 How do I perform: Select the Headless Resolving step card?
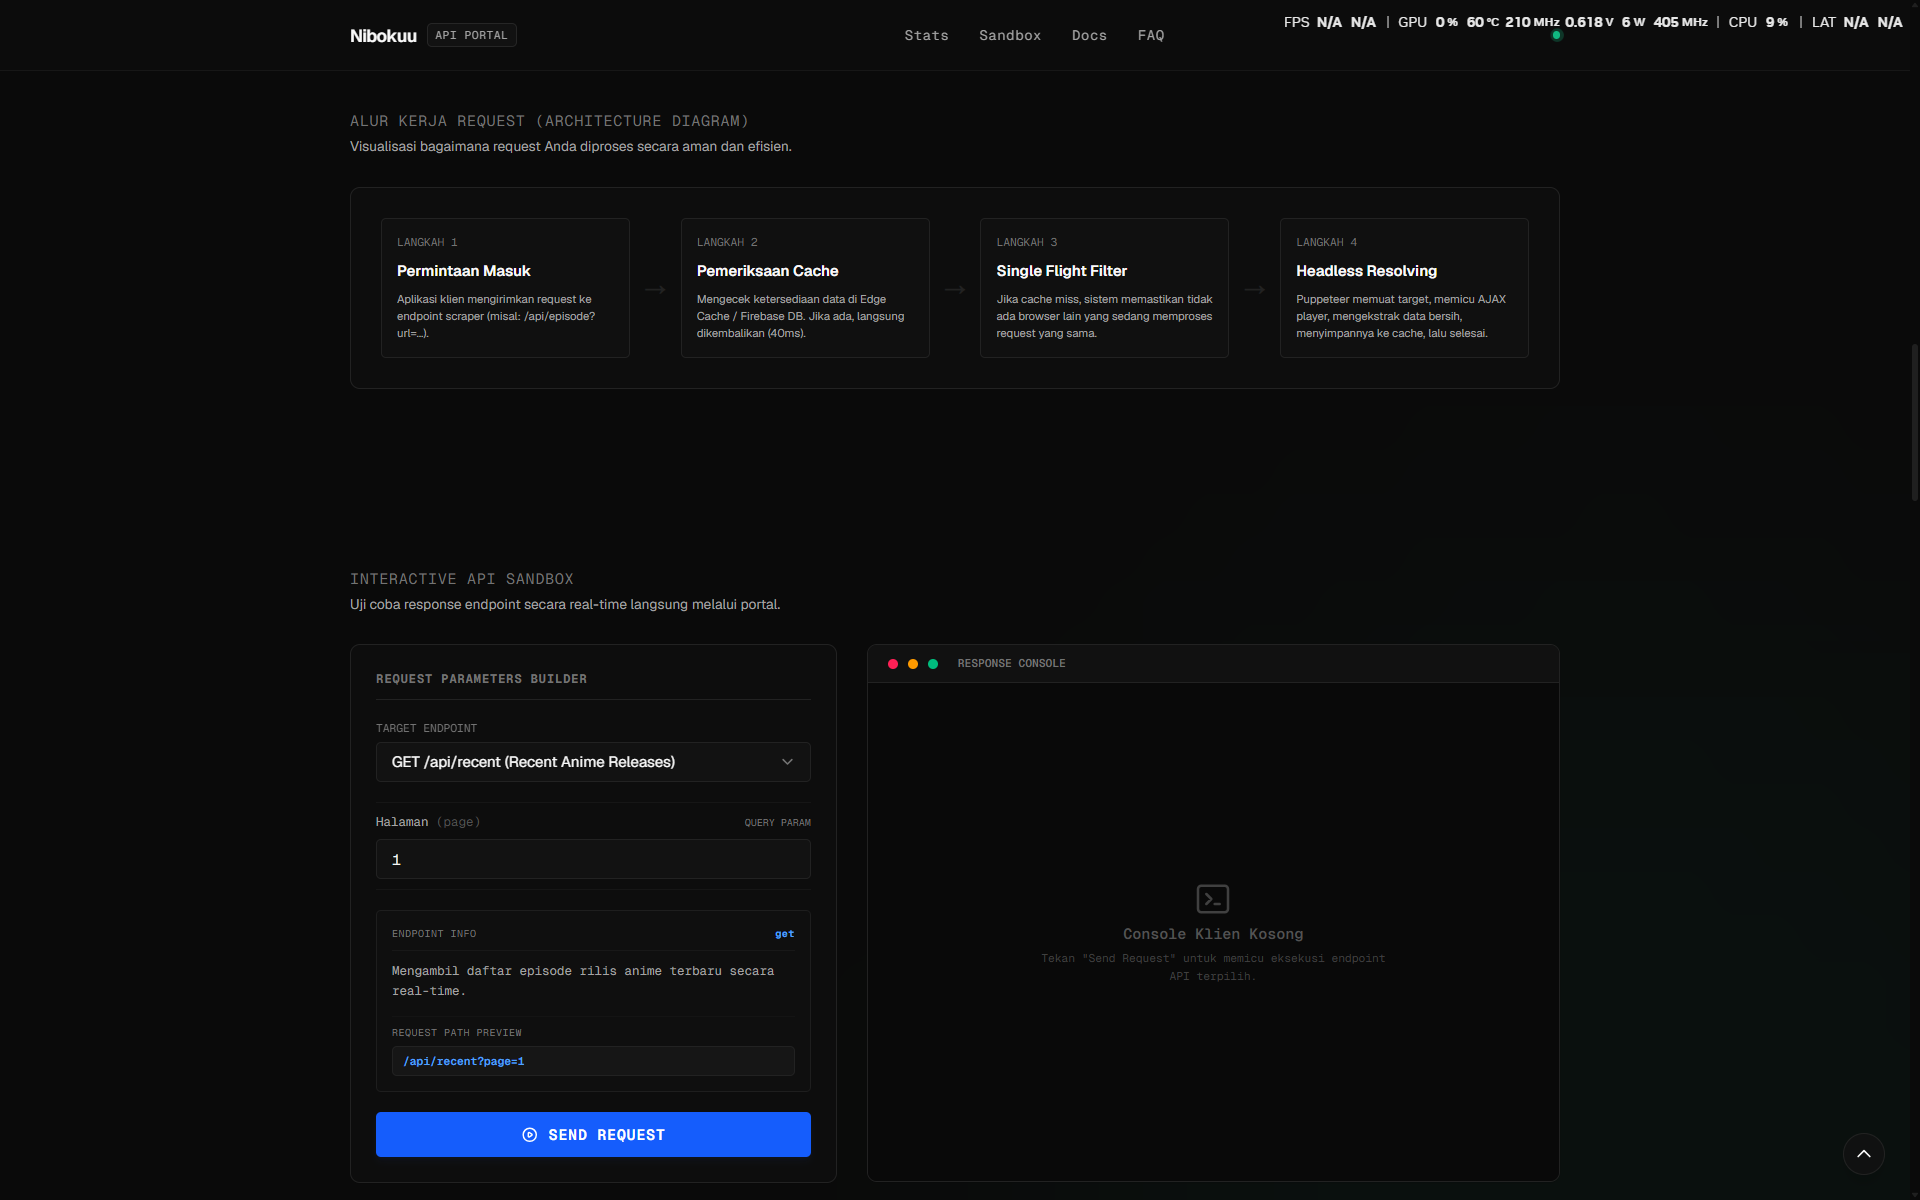point(1404,288)
